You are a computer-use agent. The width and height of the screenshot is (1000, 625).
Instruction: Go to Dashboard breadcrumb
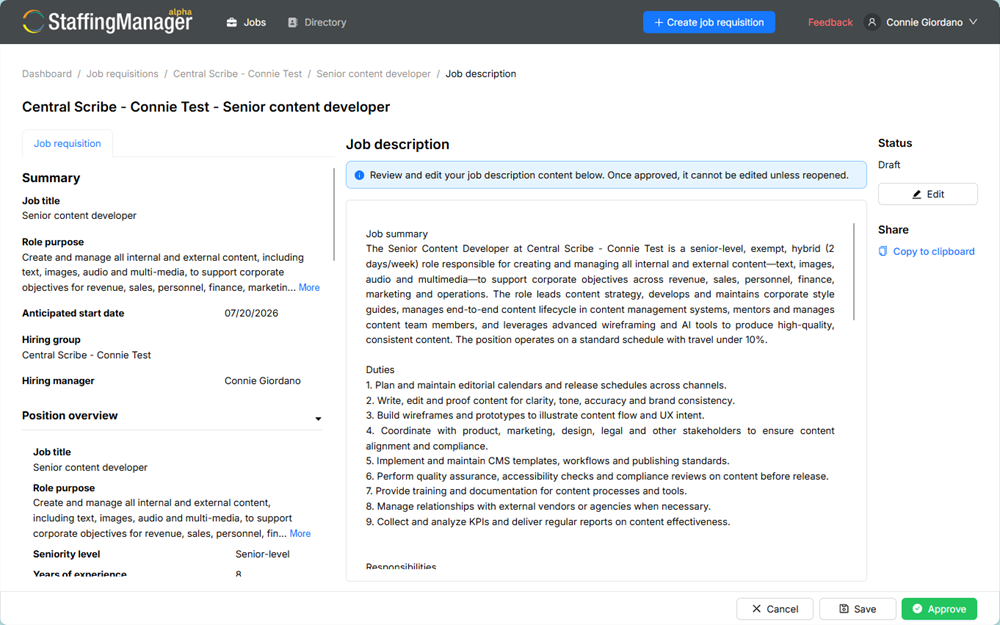47,74
